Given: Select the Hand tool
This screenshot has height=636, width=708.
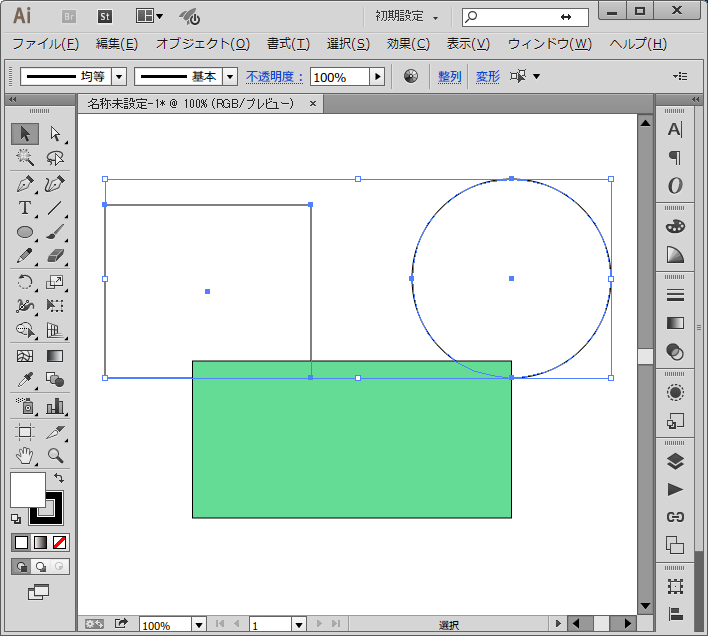Looking at the screenshot, I should pyautogui.click(x=25, y=456).
